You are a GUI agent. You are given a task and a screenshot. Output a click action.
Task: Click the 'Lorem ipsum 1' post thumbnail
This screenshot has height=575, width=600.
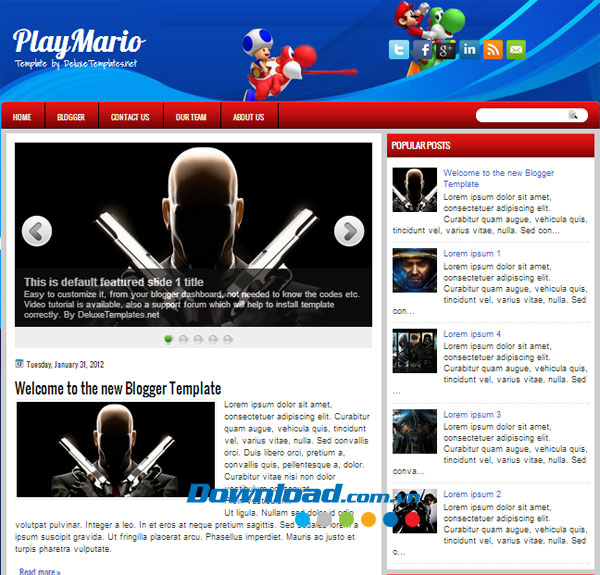[x=414, y=270]
